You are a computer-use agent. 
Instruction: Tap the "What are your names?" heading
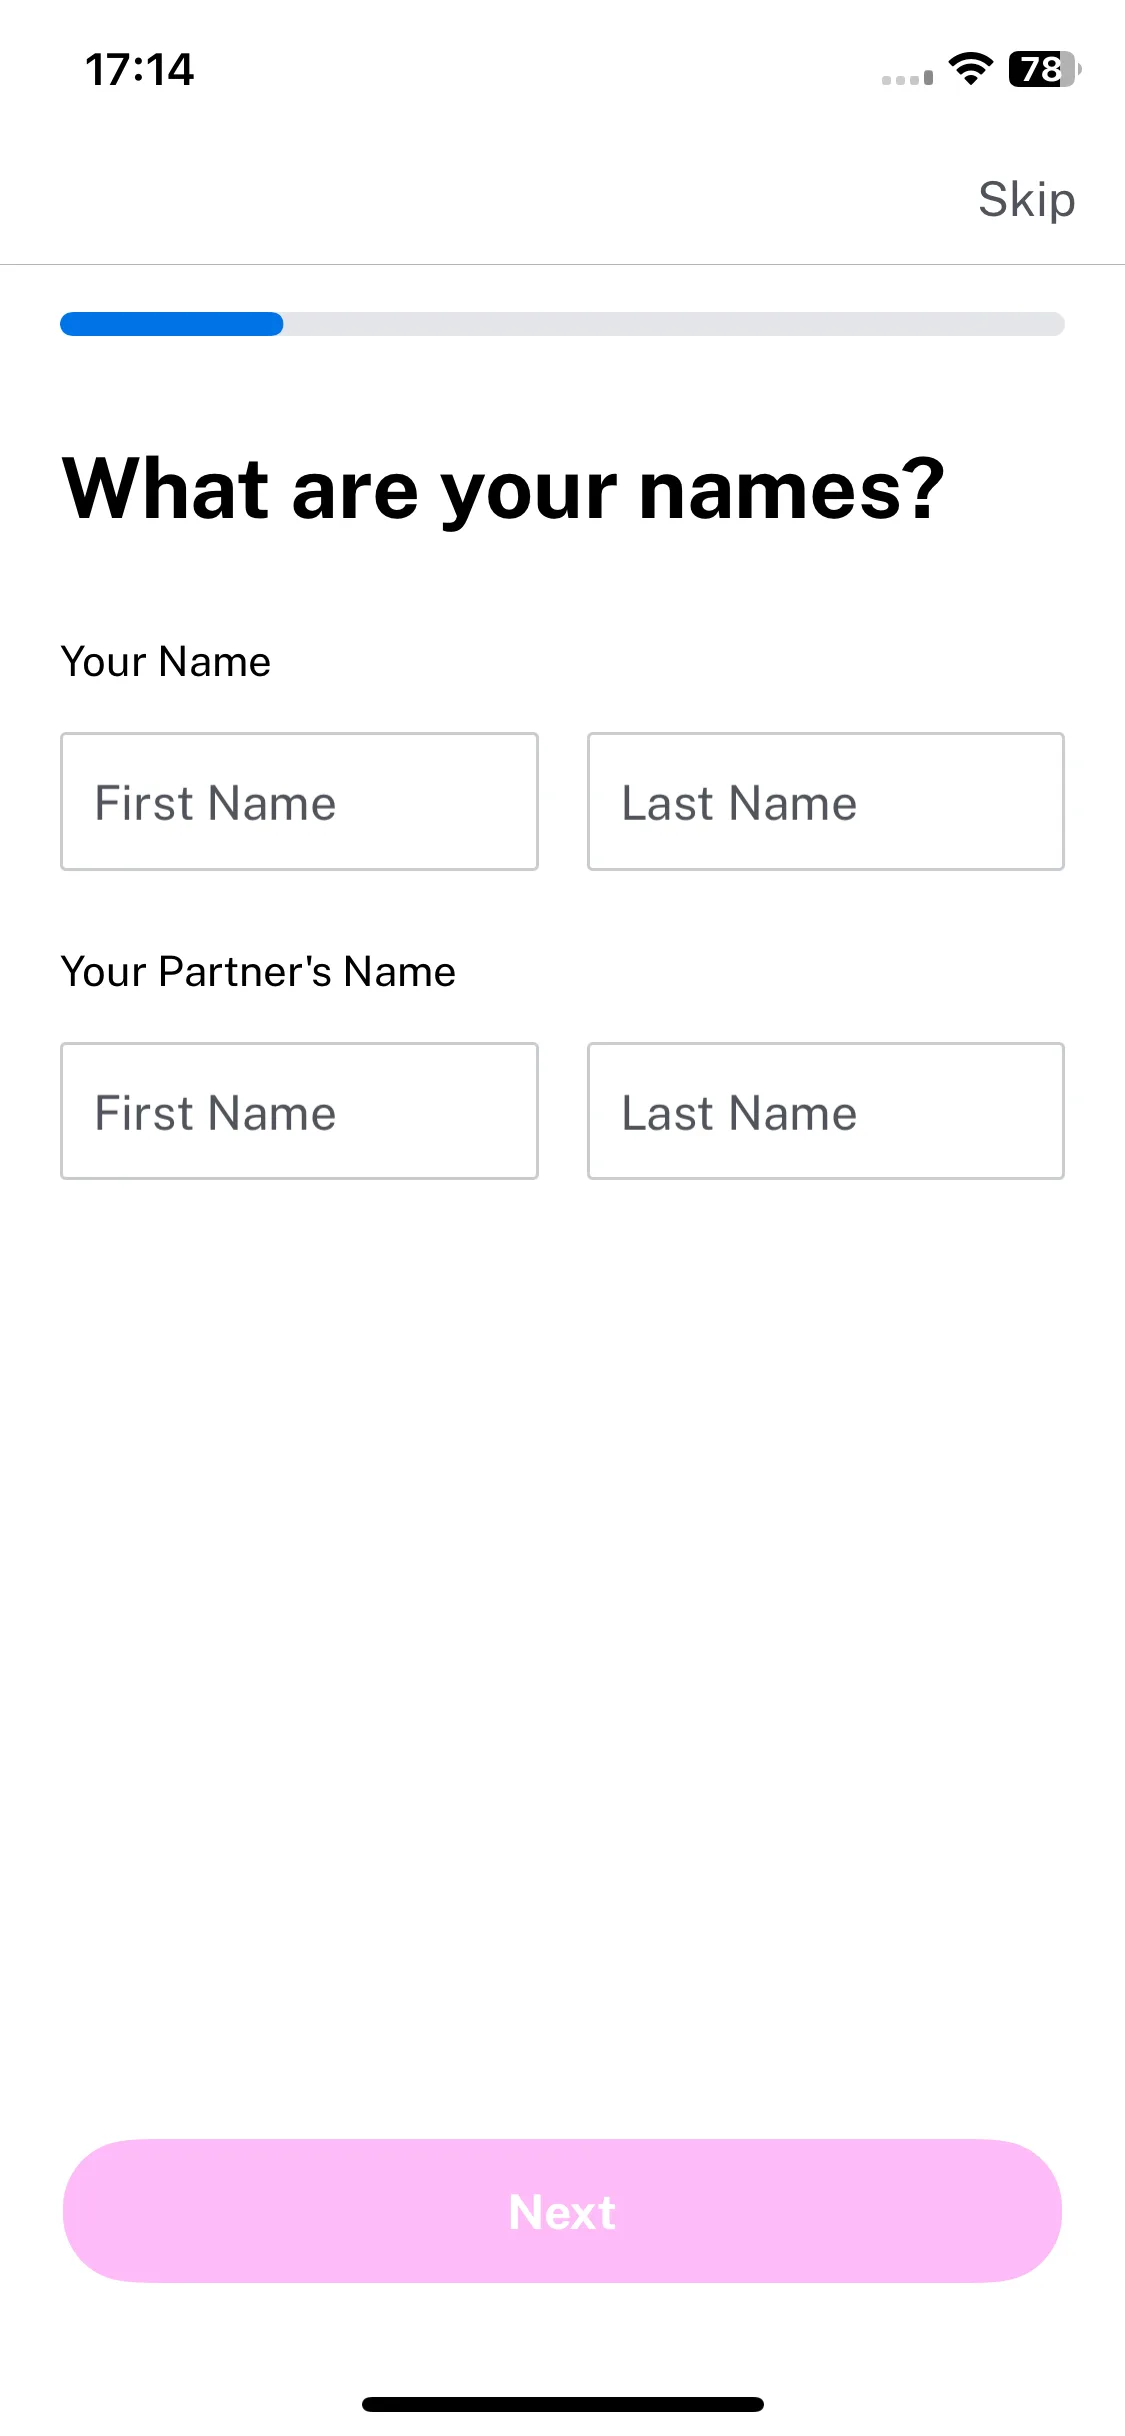coord(503,490)
